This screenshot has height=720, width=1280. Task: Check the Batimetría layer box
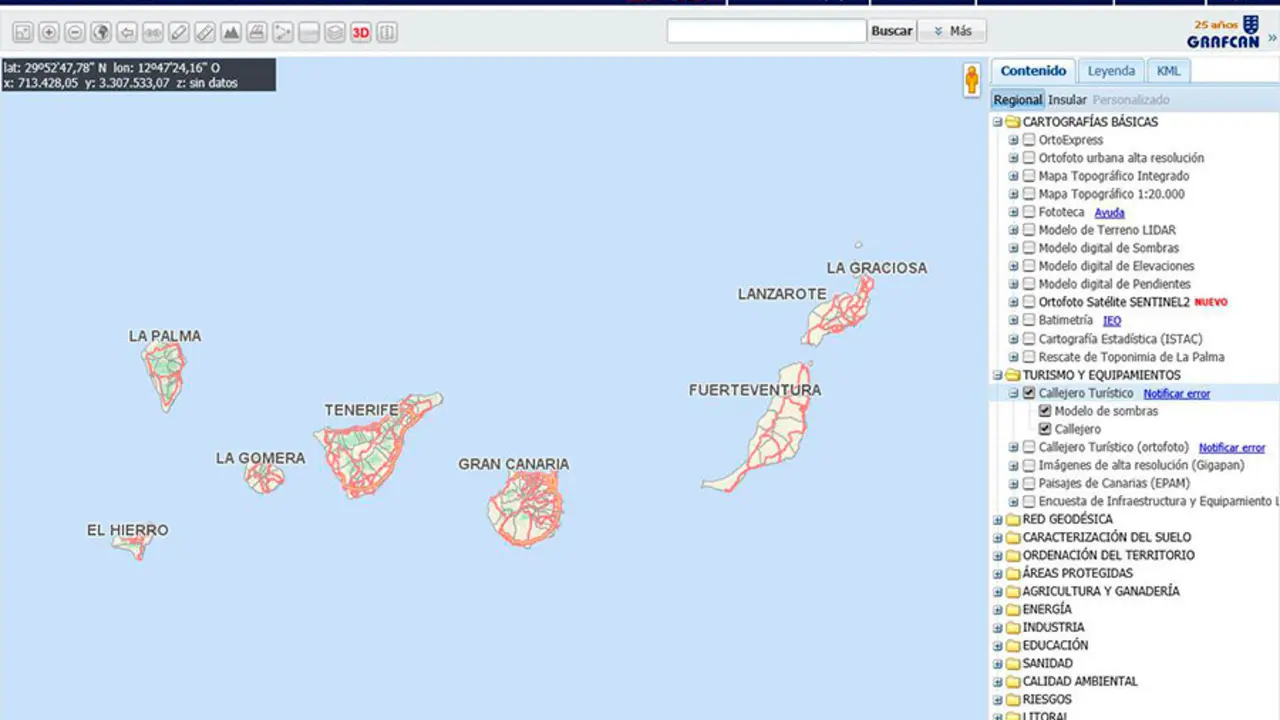[1029, 320]
